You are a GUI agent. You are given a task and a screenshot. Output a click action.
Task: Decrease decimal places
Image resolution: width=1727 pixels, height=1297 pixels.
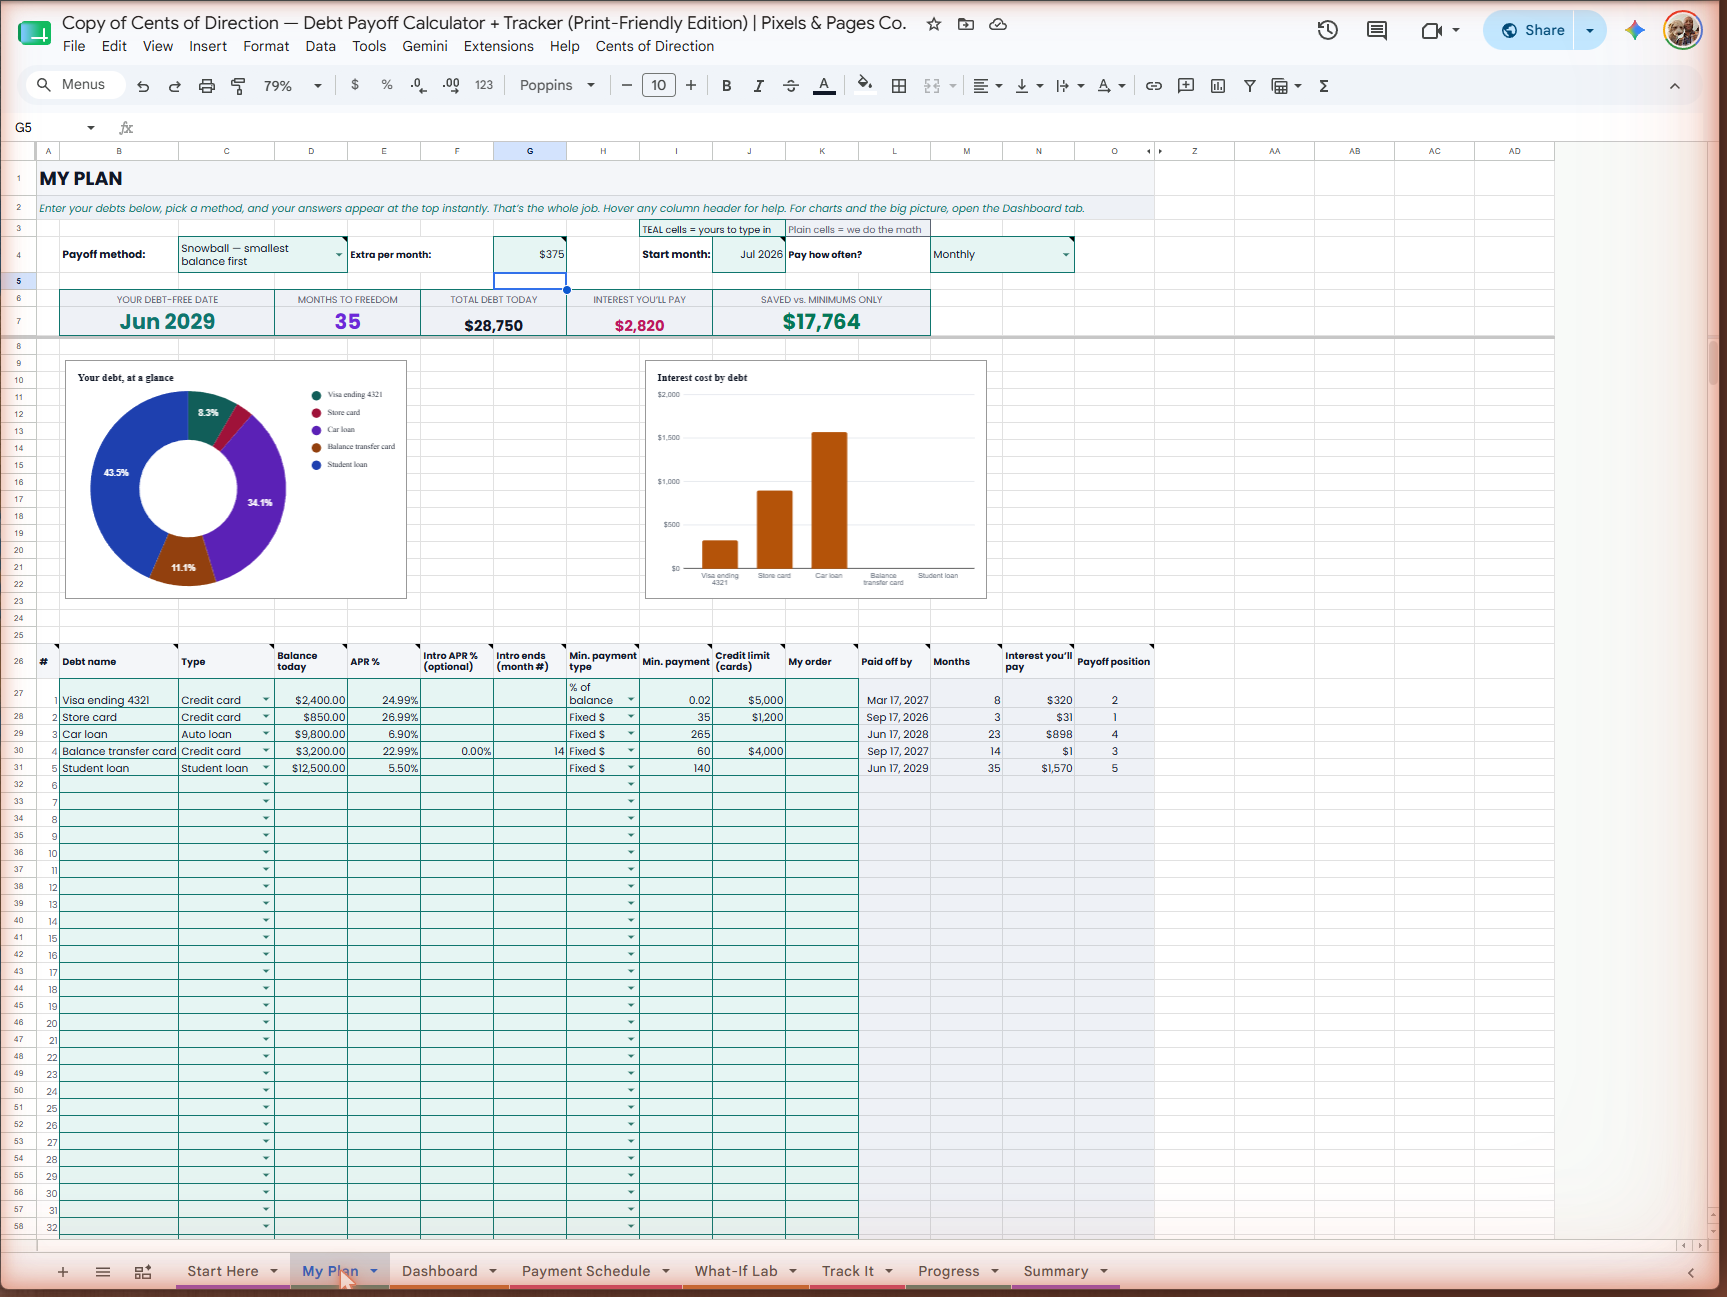(419, 86)
